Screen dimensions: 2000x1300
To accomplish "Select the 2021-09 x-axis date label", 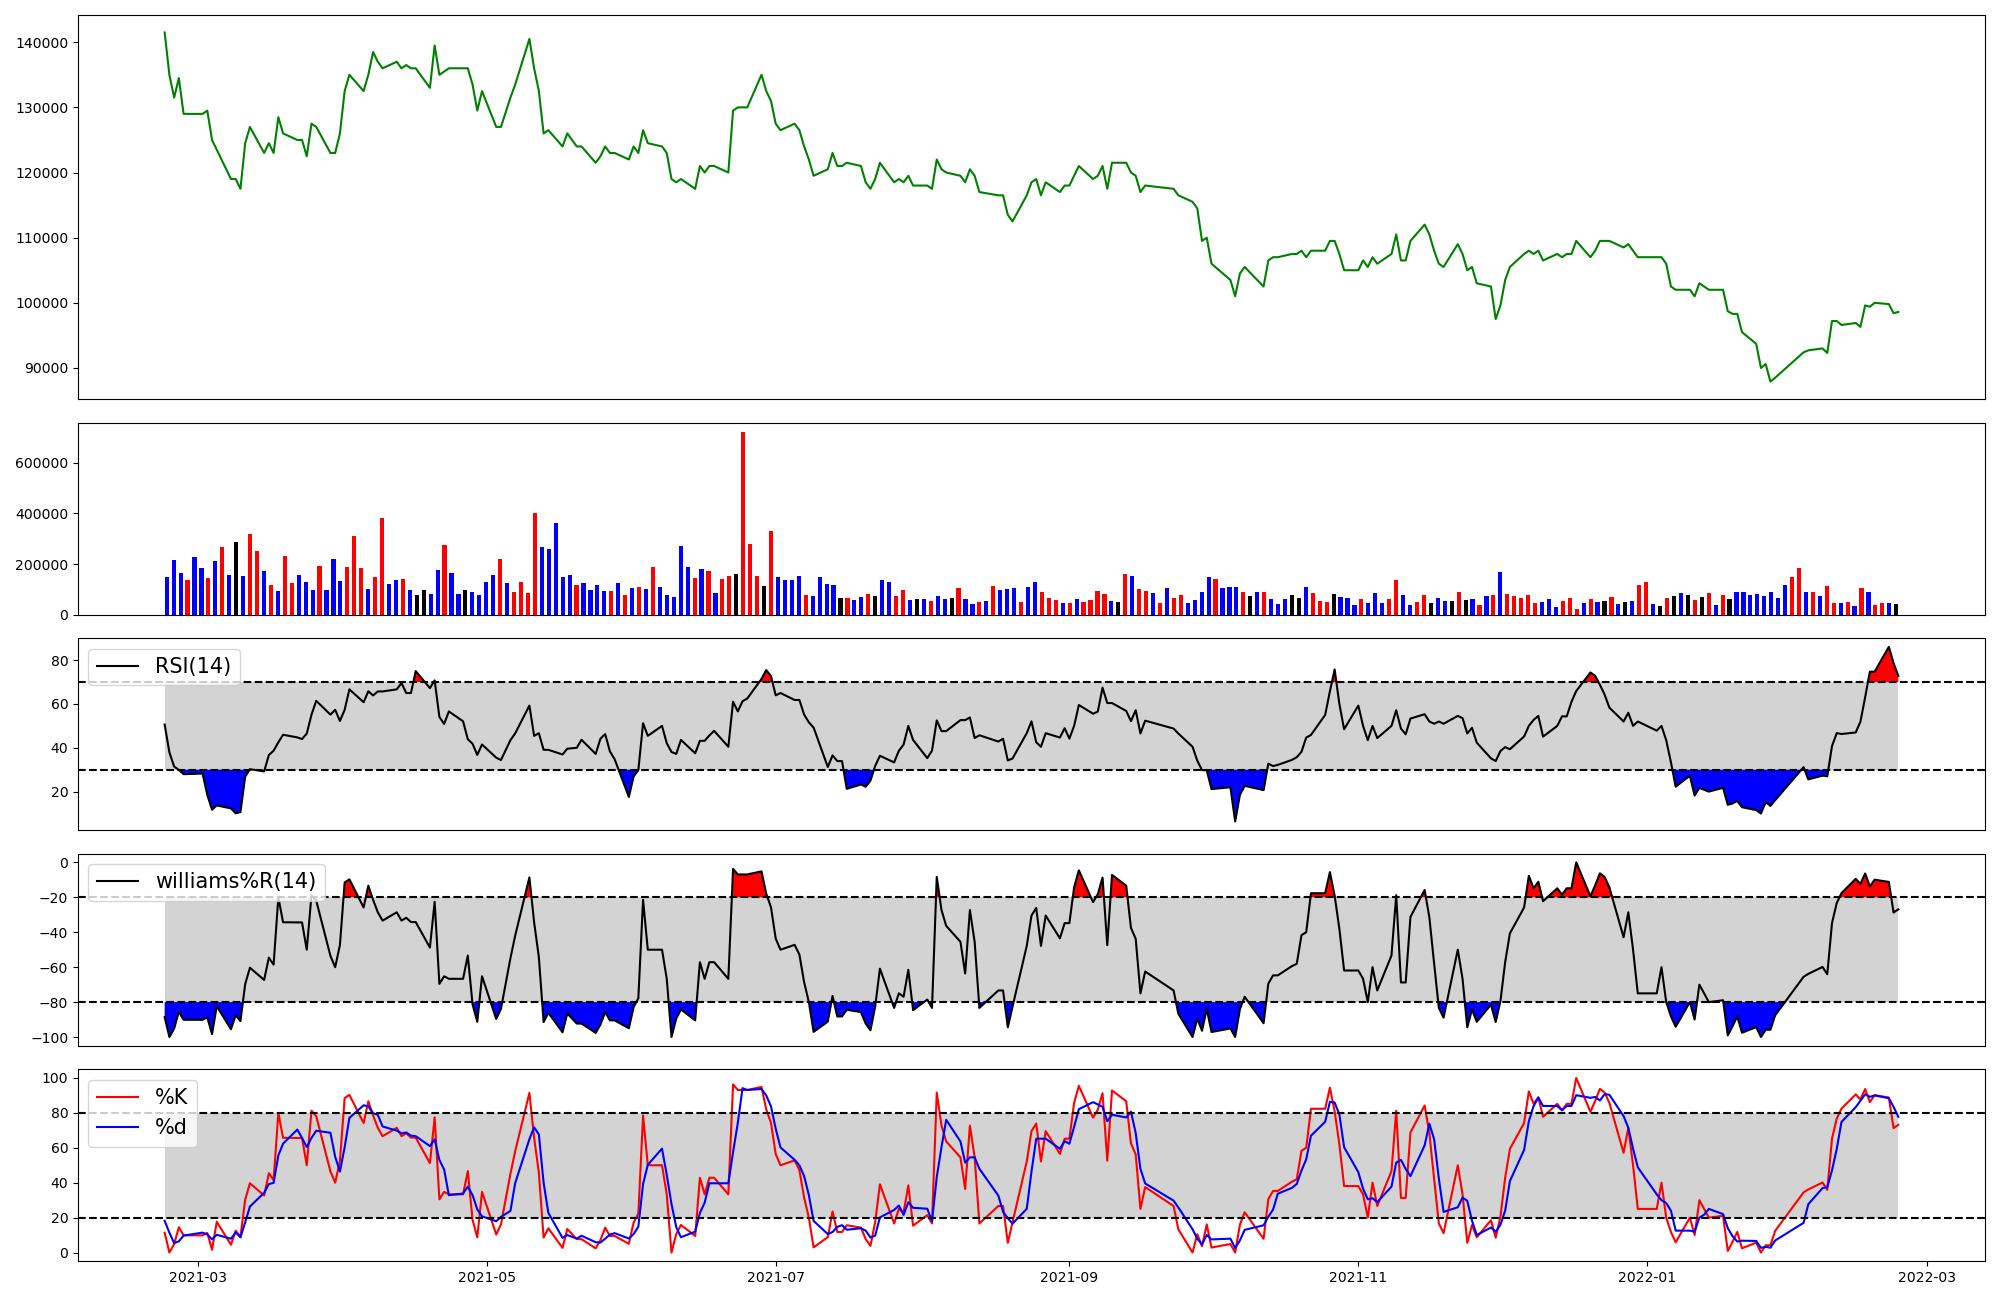I will point(1070,1277).
